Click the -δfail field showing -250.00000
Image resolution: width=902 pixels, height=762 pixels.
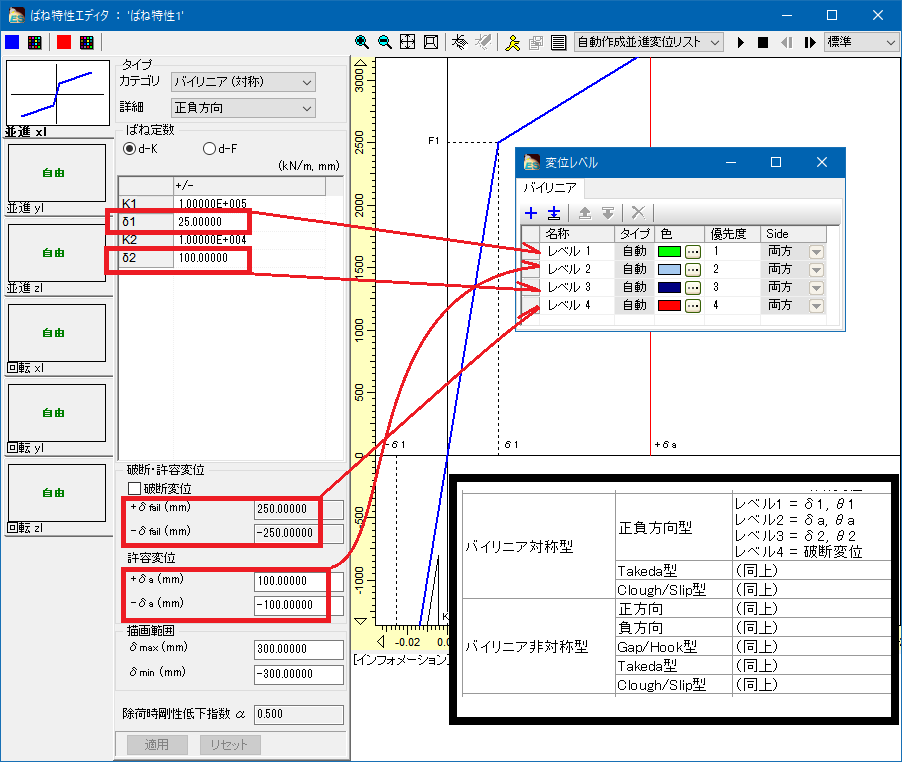pyautogui.click(x=299, y=533)
